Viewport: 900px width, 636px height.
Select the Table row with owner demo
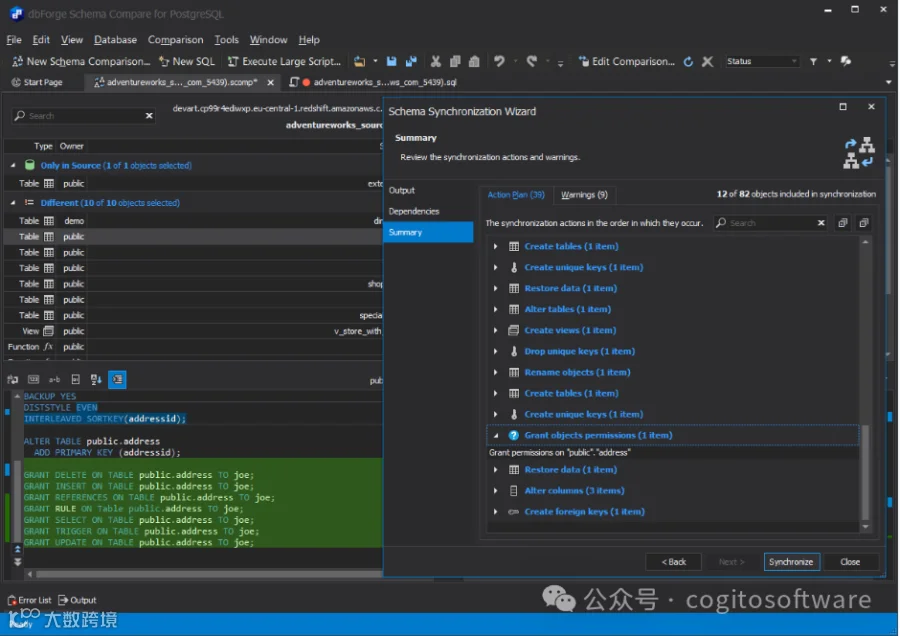(193, 221)
